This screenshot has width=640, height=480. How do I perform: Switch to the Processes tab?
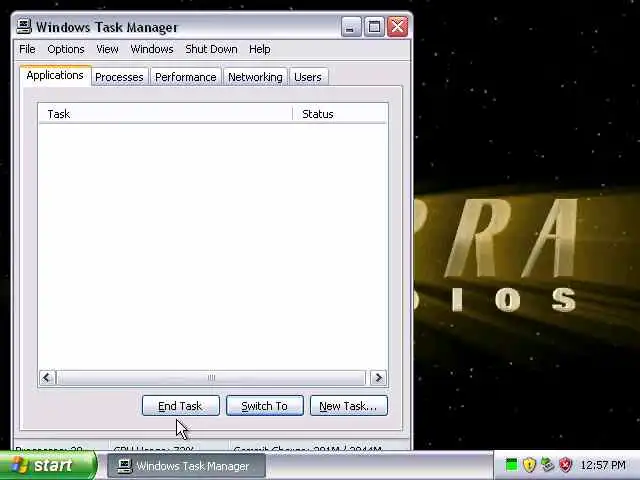119,77
